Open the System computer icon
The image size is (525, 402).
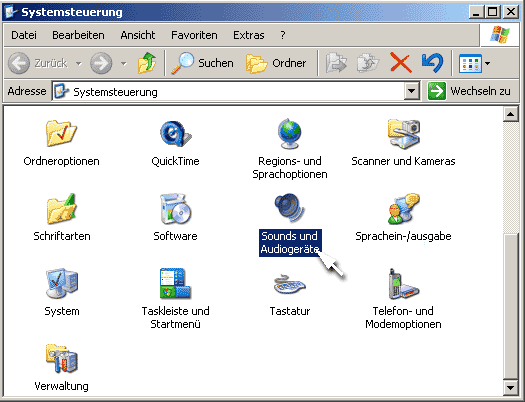[62, 283]
